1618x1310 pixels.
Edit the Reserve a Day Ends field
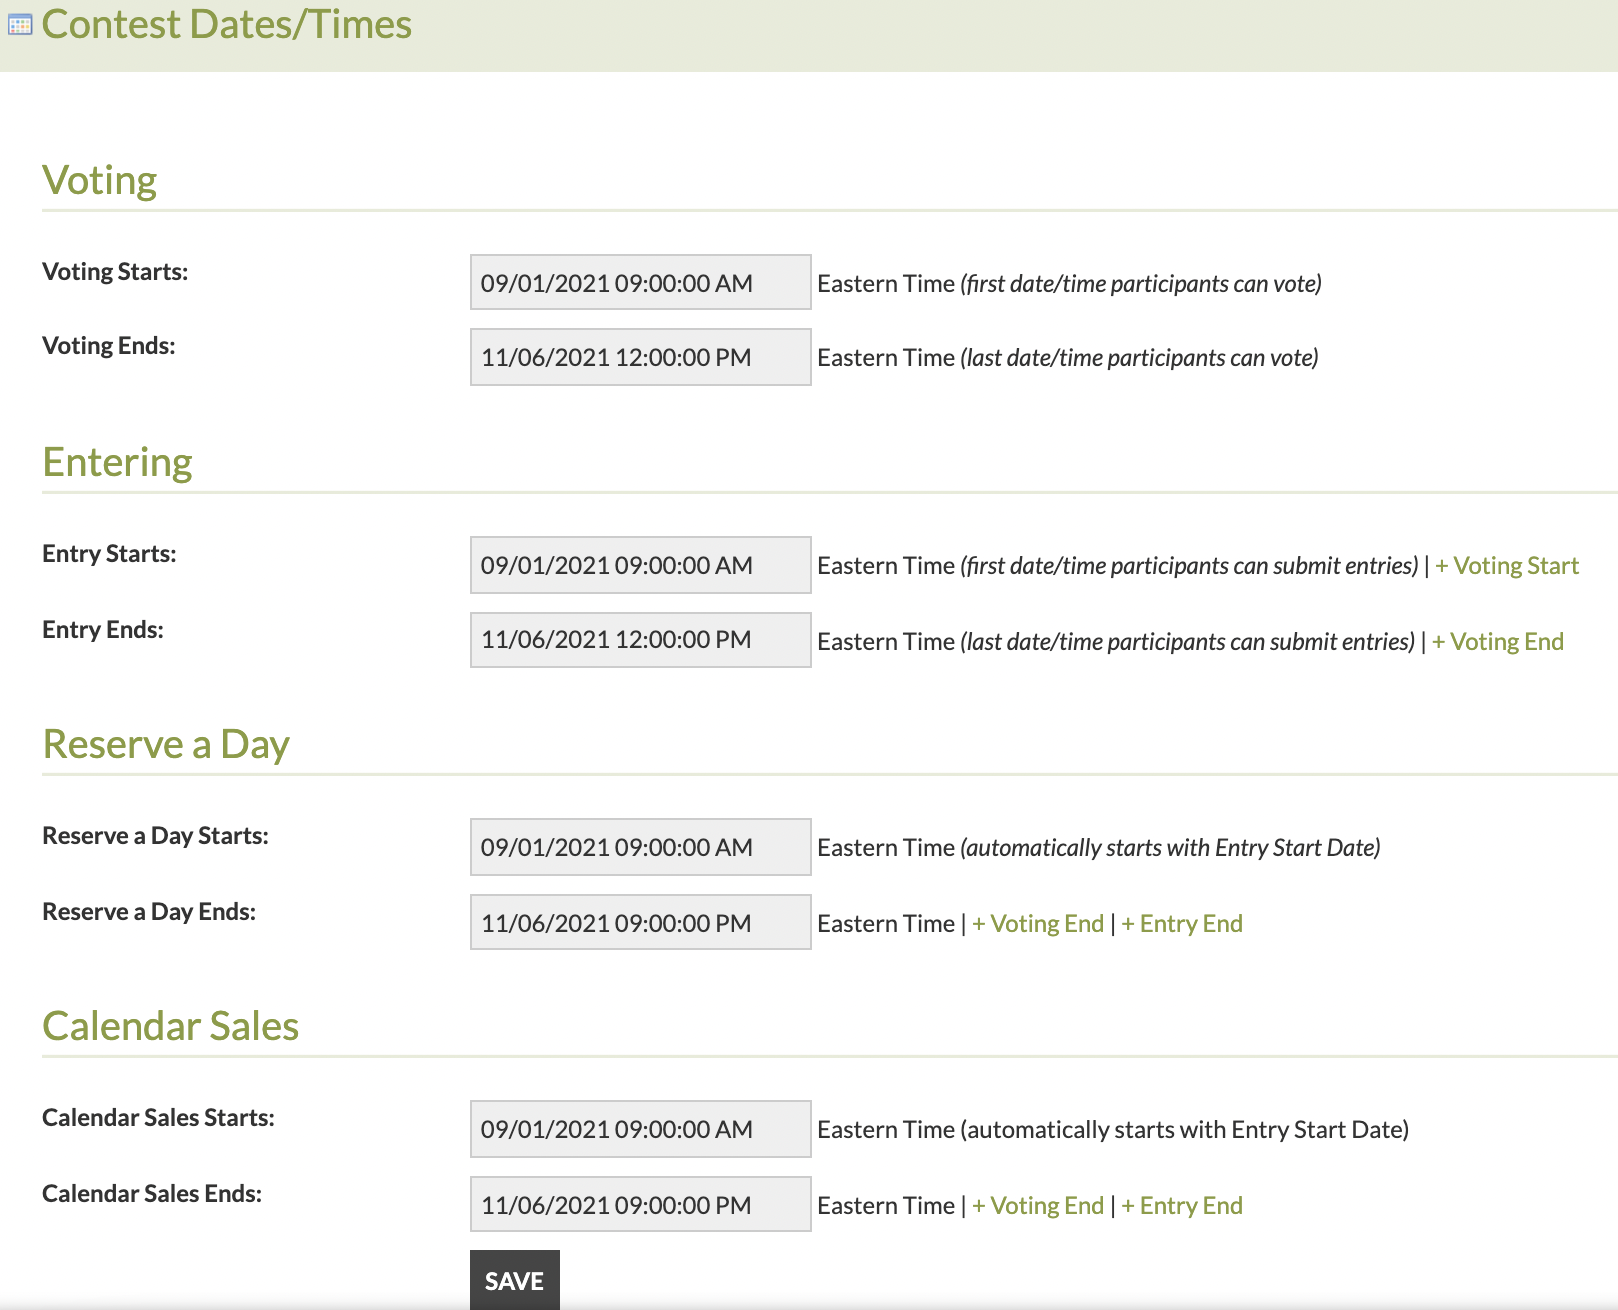click(x=640, y=923)
